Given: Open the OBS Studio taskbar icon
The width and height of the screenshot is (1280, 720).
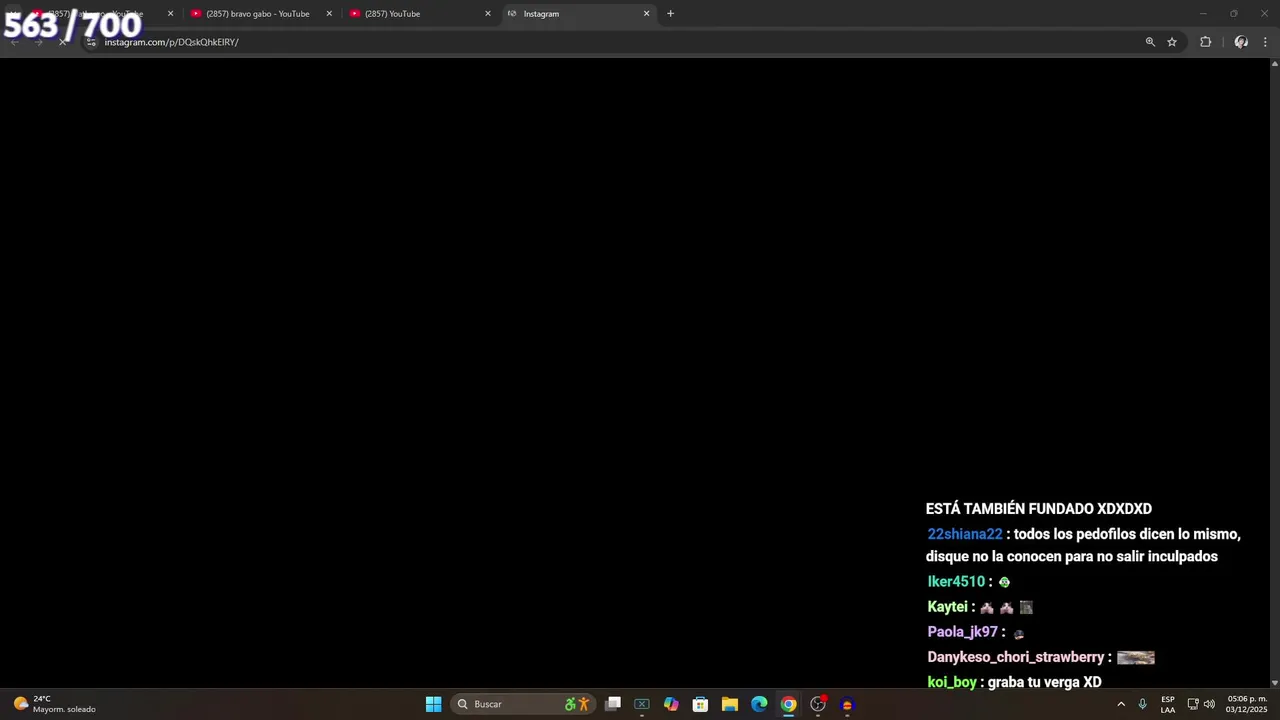Looking at the screenshot, I should click(818, 704).
